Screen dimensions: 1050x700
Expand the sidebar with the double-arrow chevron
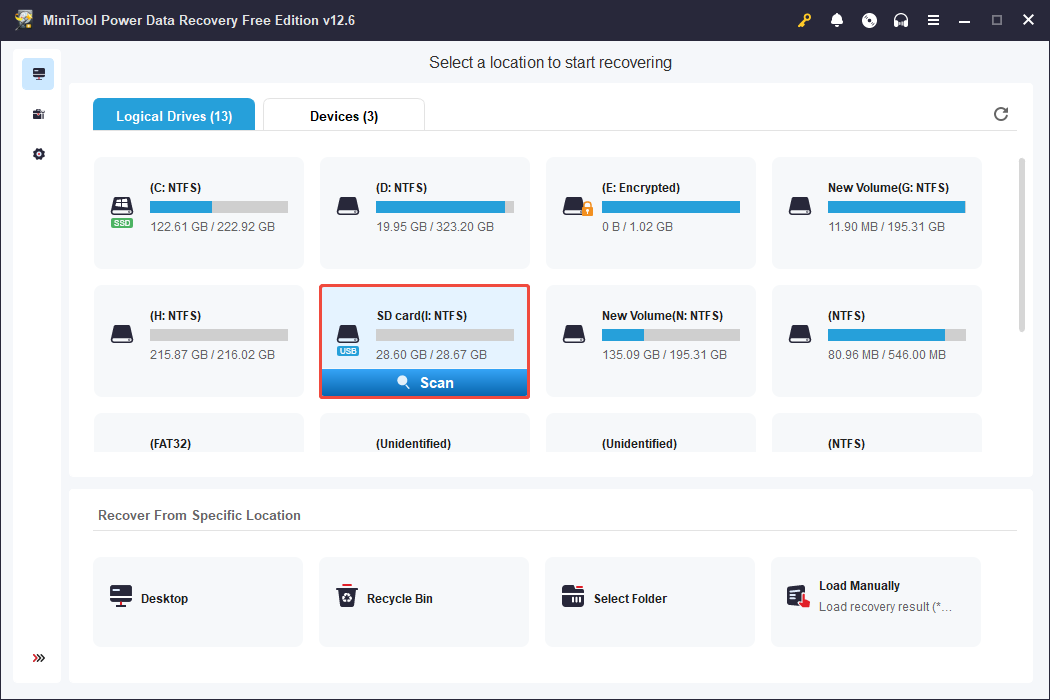click(x=38, y=658)
